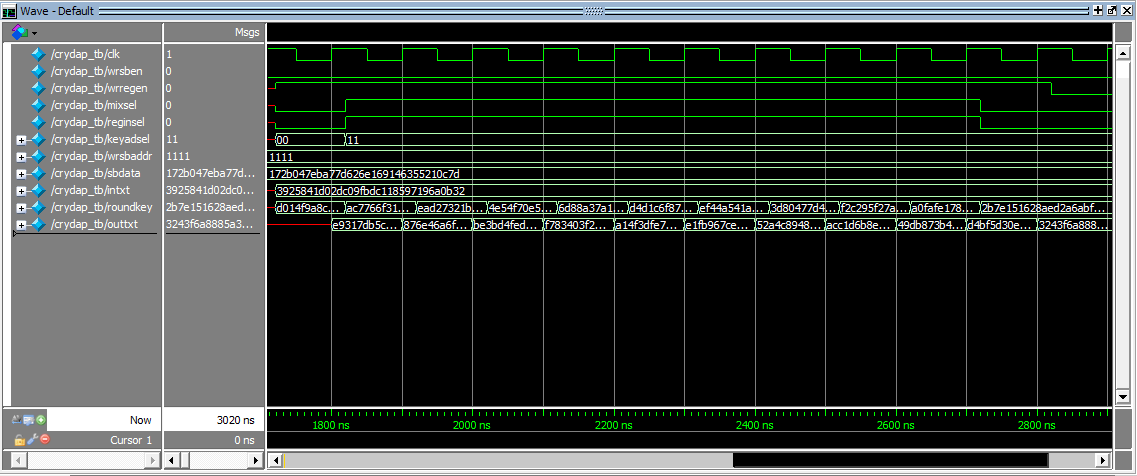Image resolution: width=1137 pixels, height=476 pixels.
Task: Expand the /crydap_tb/sbdata bus
Action: [x=21, y=174]
